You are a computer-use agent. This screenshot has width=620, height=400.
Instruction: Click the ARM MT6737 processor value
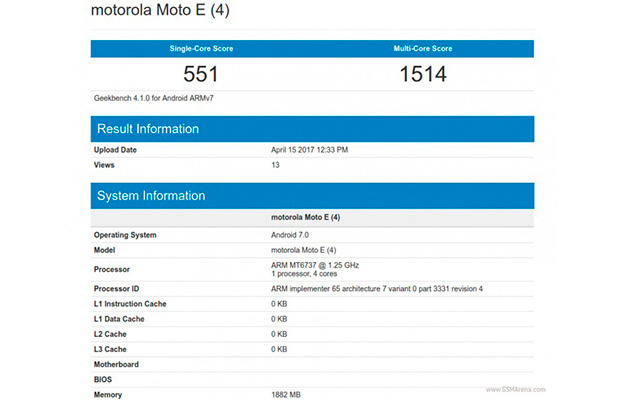(314, 264)
